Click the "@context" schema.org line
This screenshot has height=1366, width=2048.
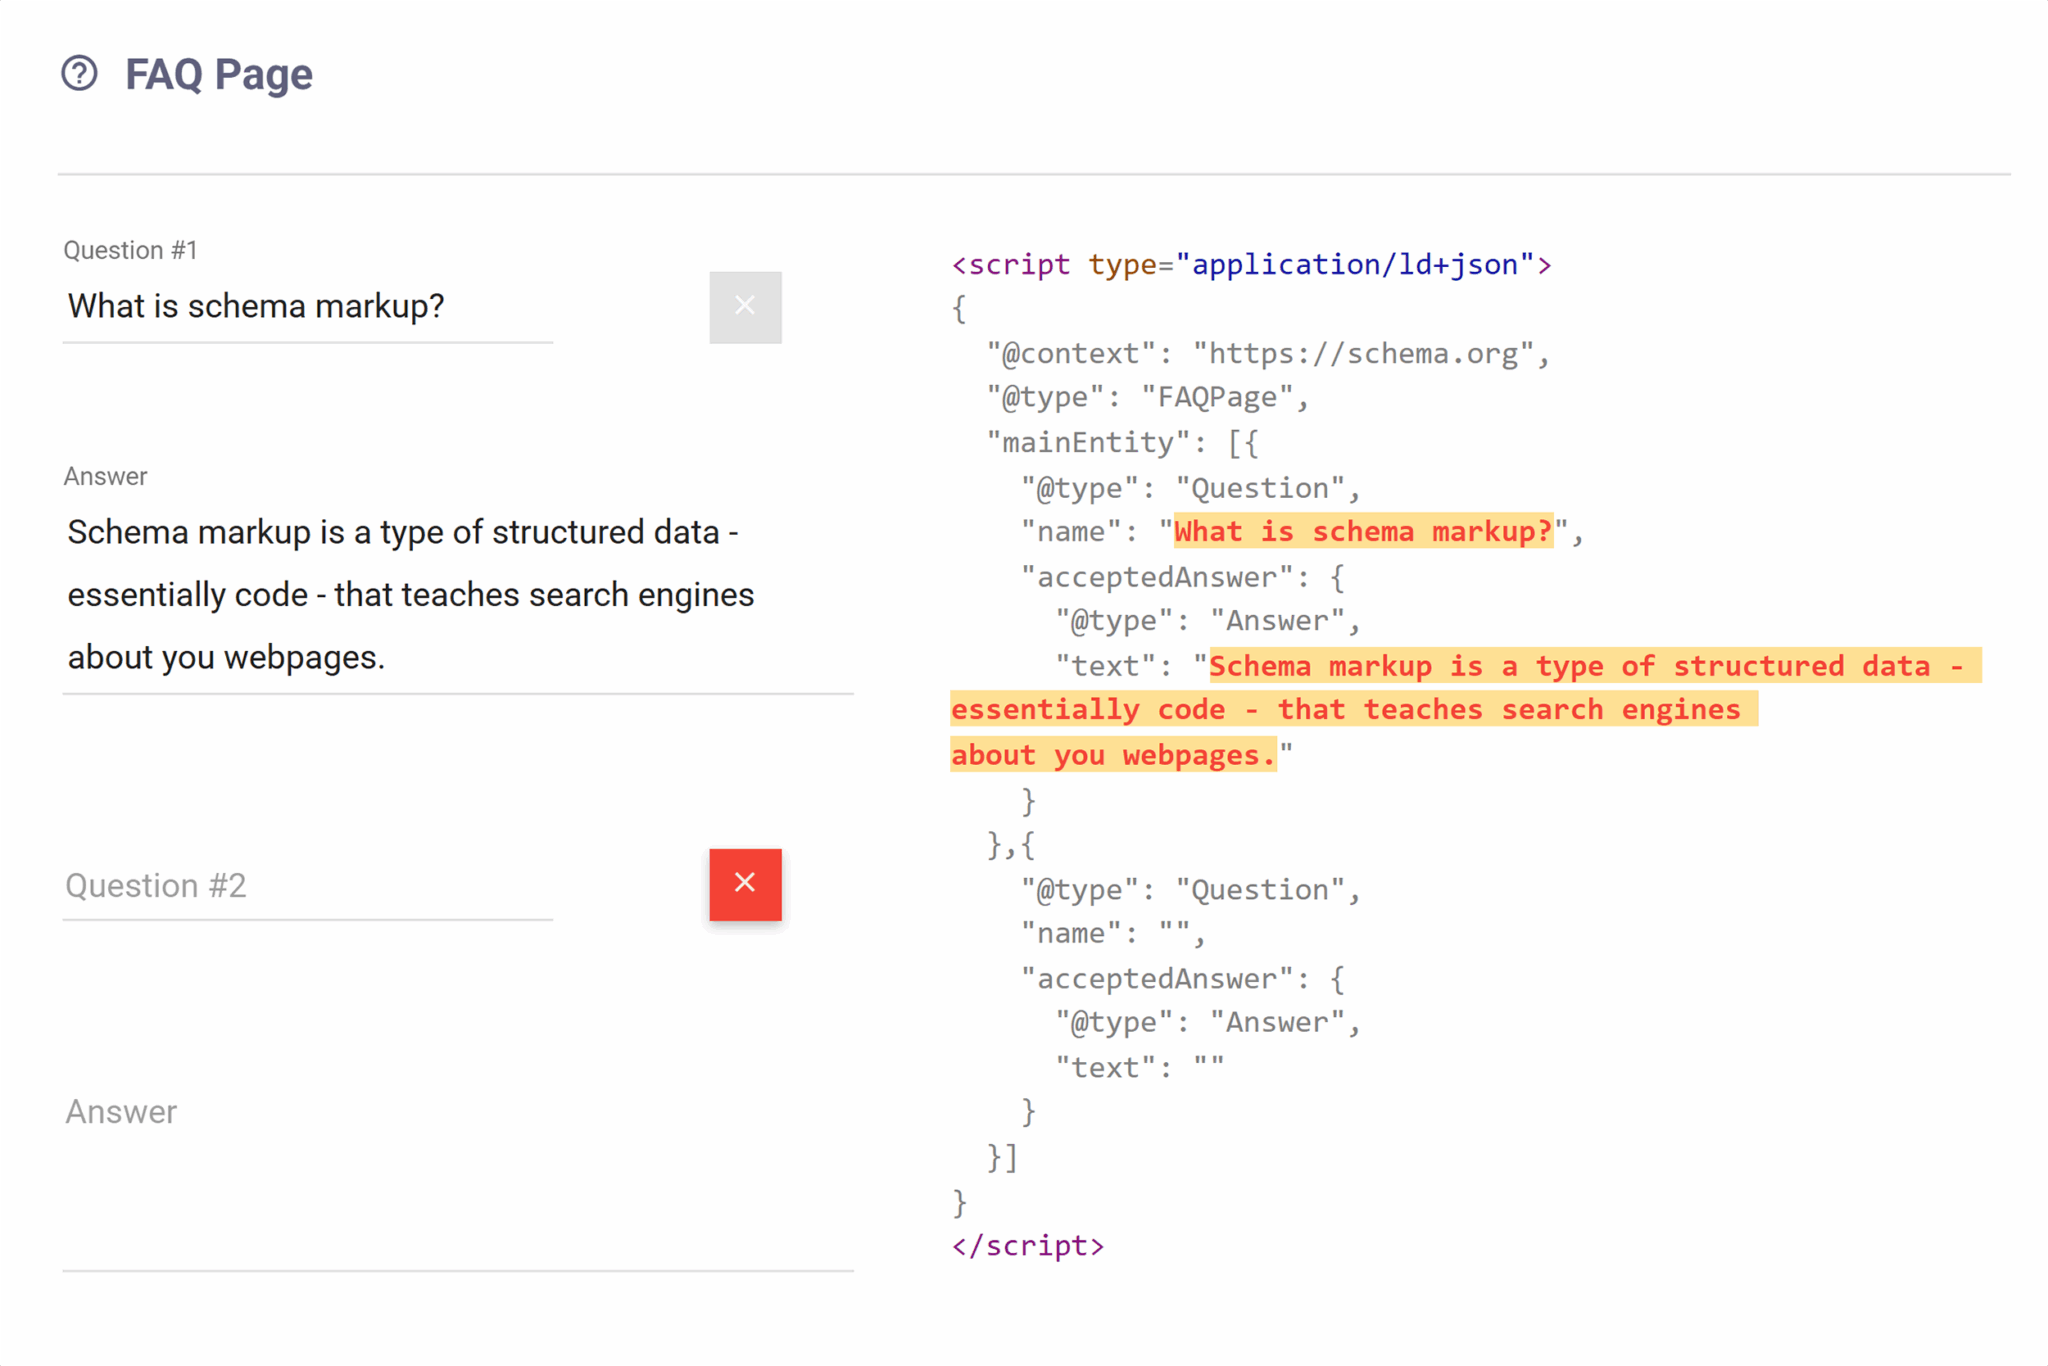1267,354
